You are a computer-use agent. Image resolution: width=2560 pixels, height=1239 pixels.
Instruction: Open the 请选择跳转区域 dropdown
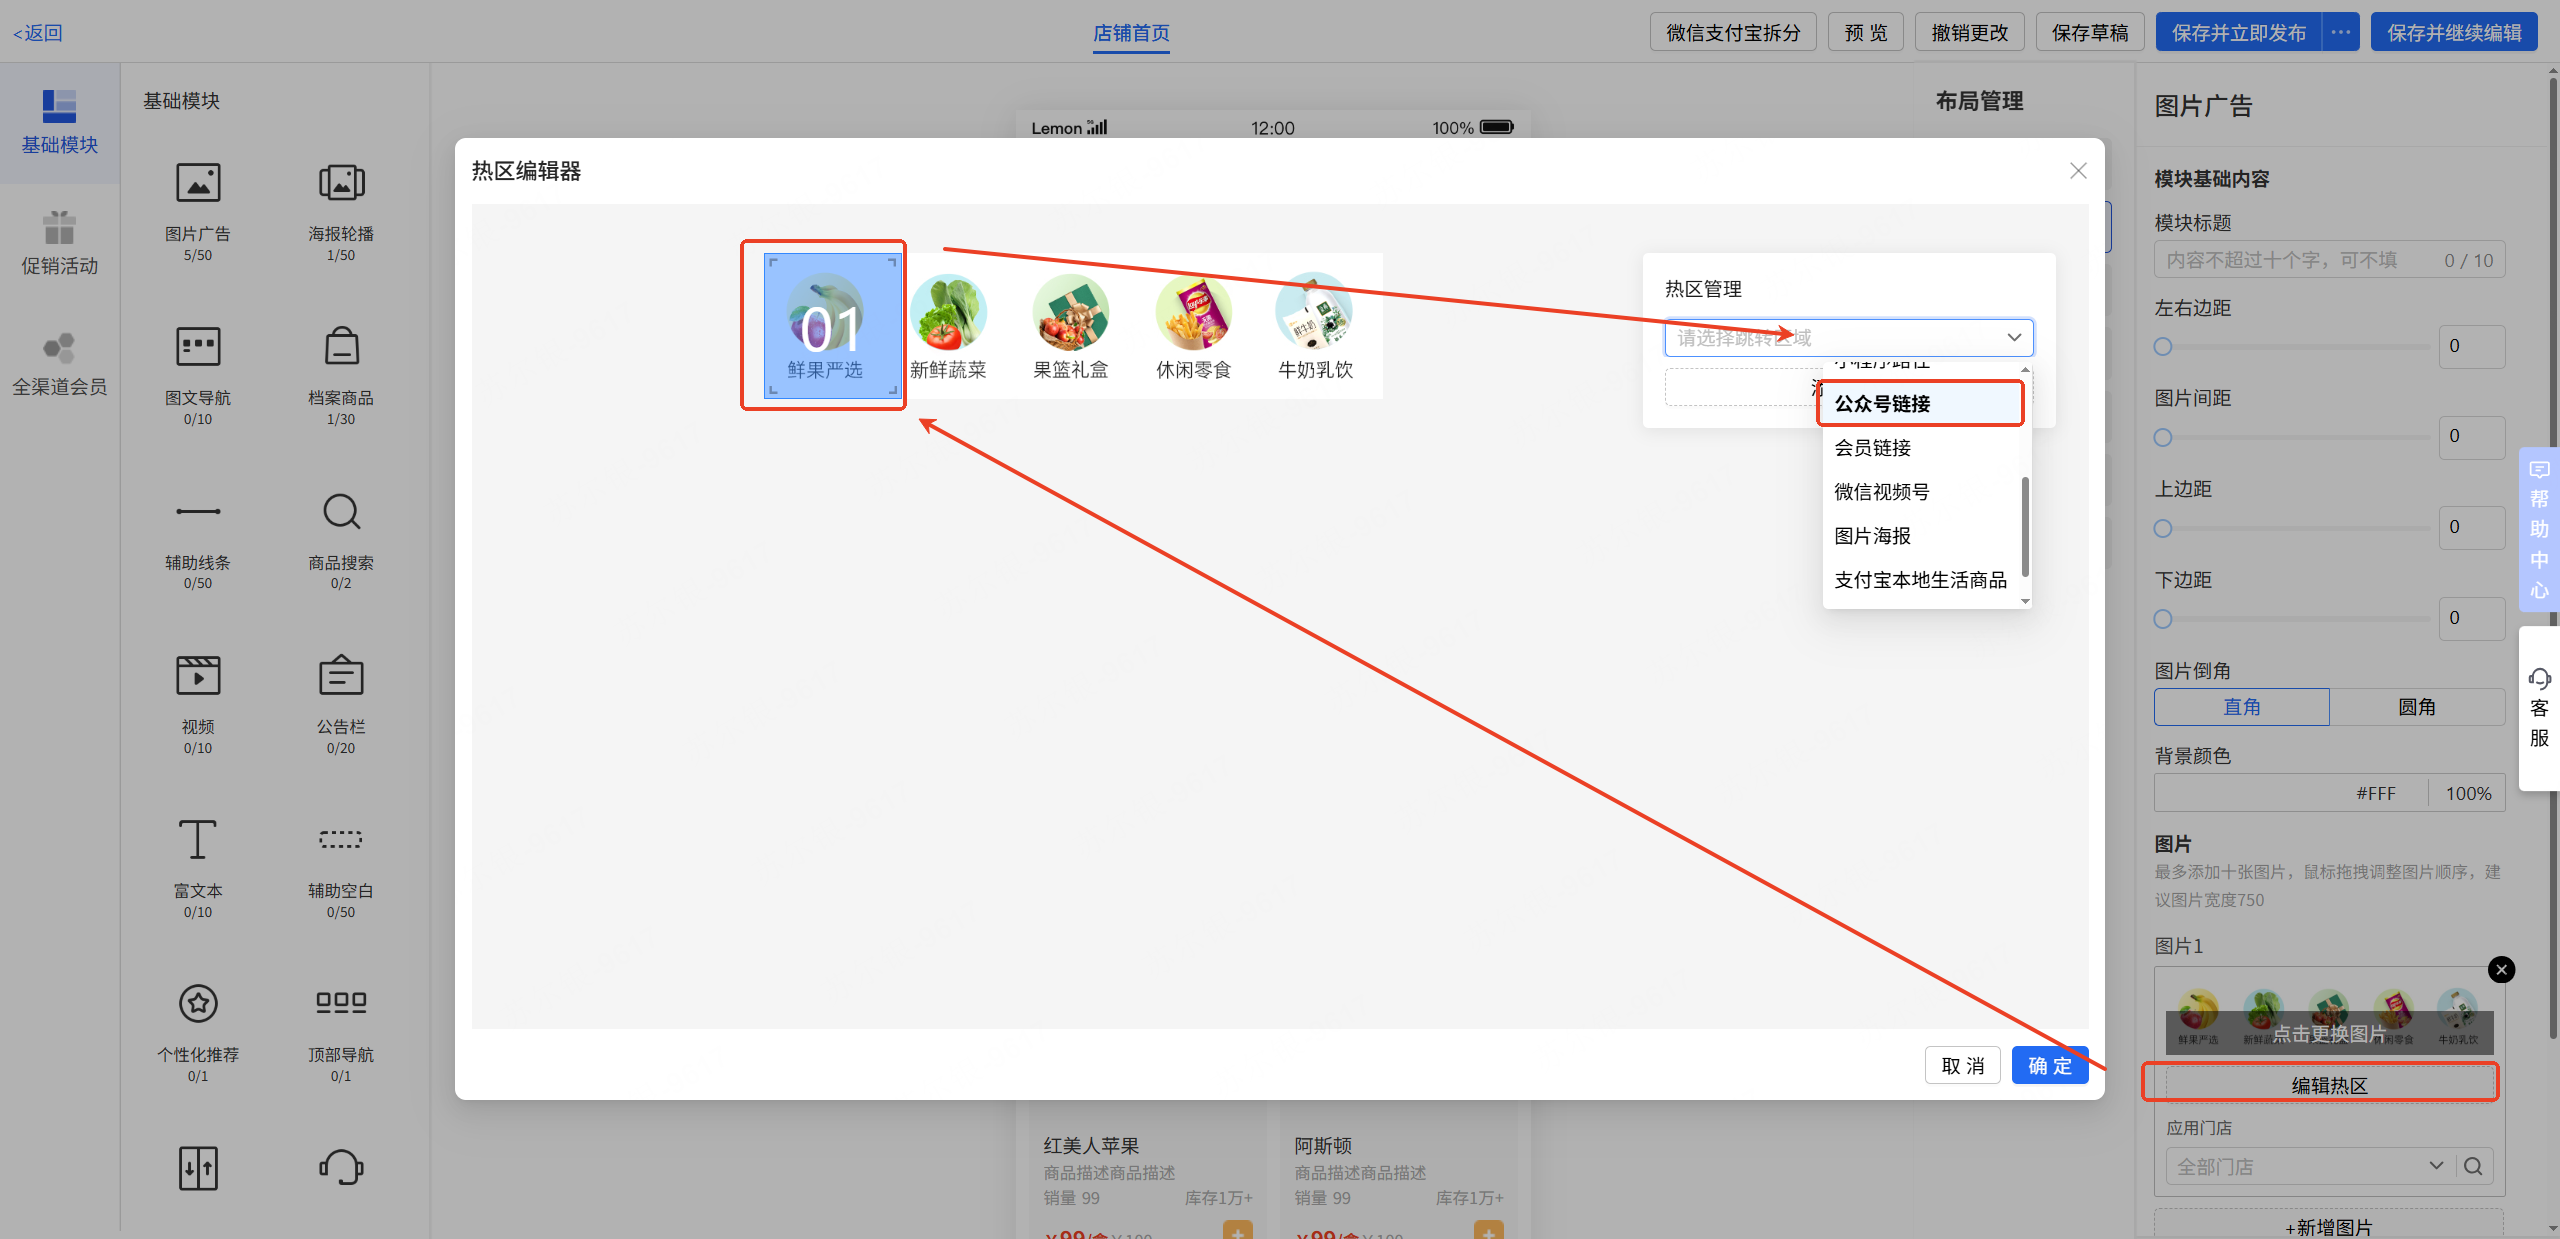pyautogui.click(x=1848, y=338)
